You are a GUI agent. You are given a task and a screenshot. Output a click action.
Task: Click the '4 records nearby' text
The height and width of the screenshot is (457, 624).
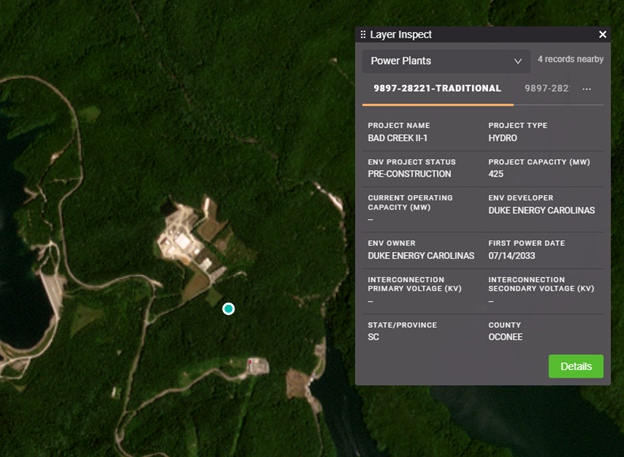[570, 60]
